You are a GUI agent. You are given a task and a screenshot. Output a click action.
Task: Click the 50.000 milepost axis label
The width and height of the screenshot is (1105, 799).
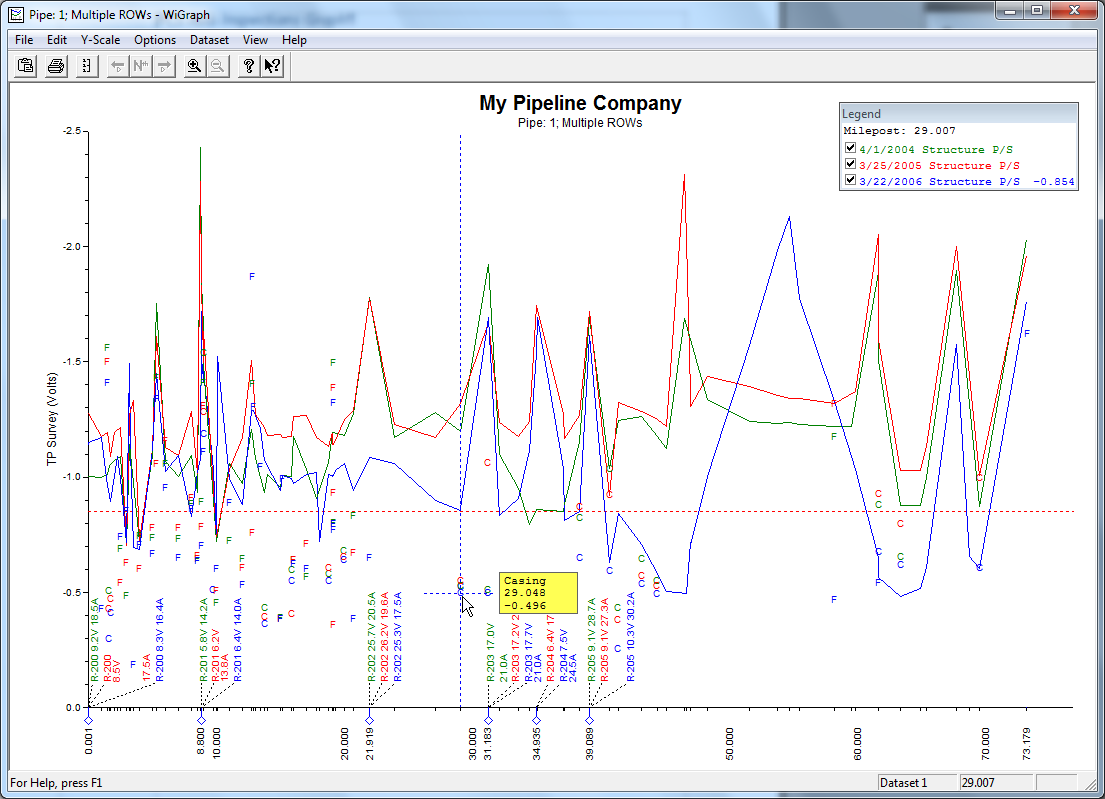(729, 743)
